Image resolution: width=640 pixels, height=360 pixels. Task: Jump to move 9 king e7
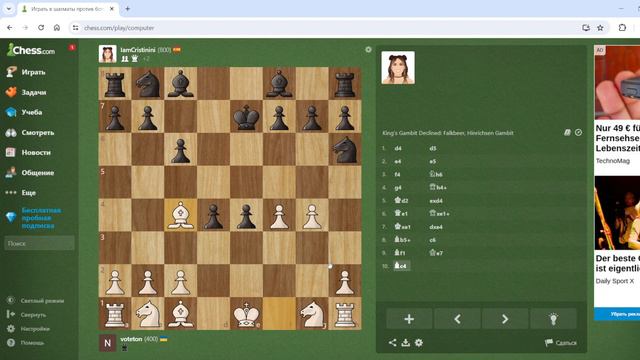[x=436, y=253]
